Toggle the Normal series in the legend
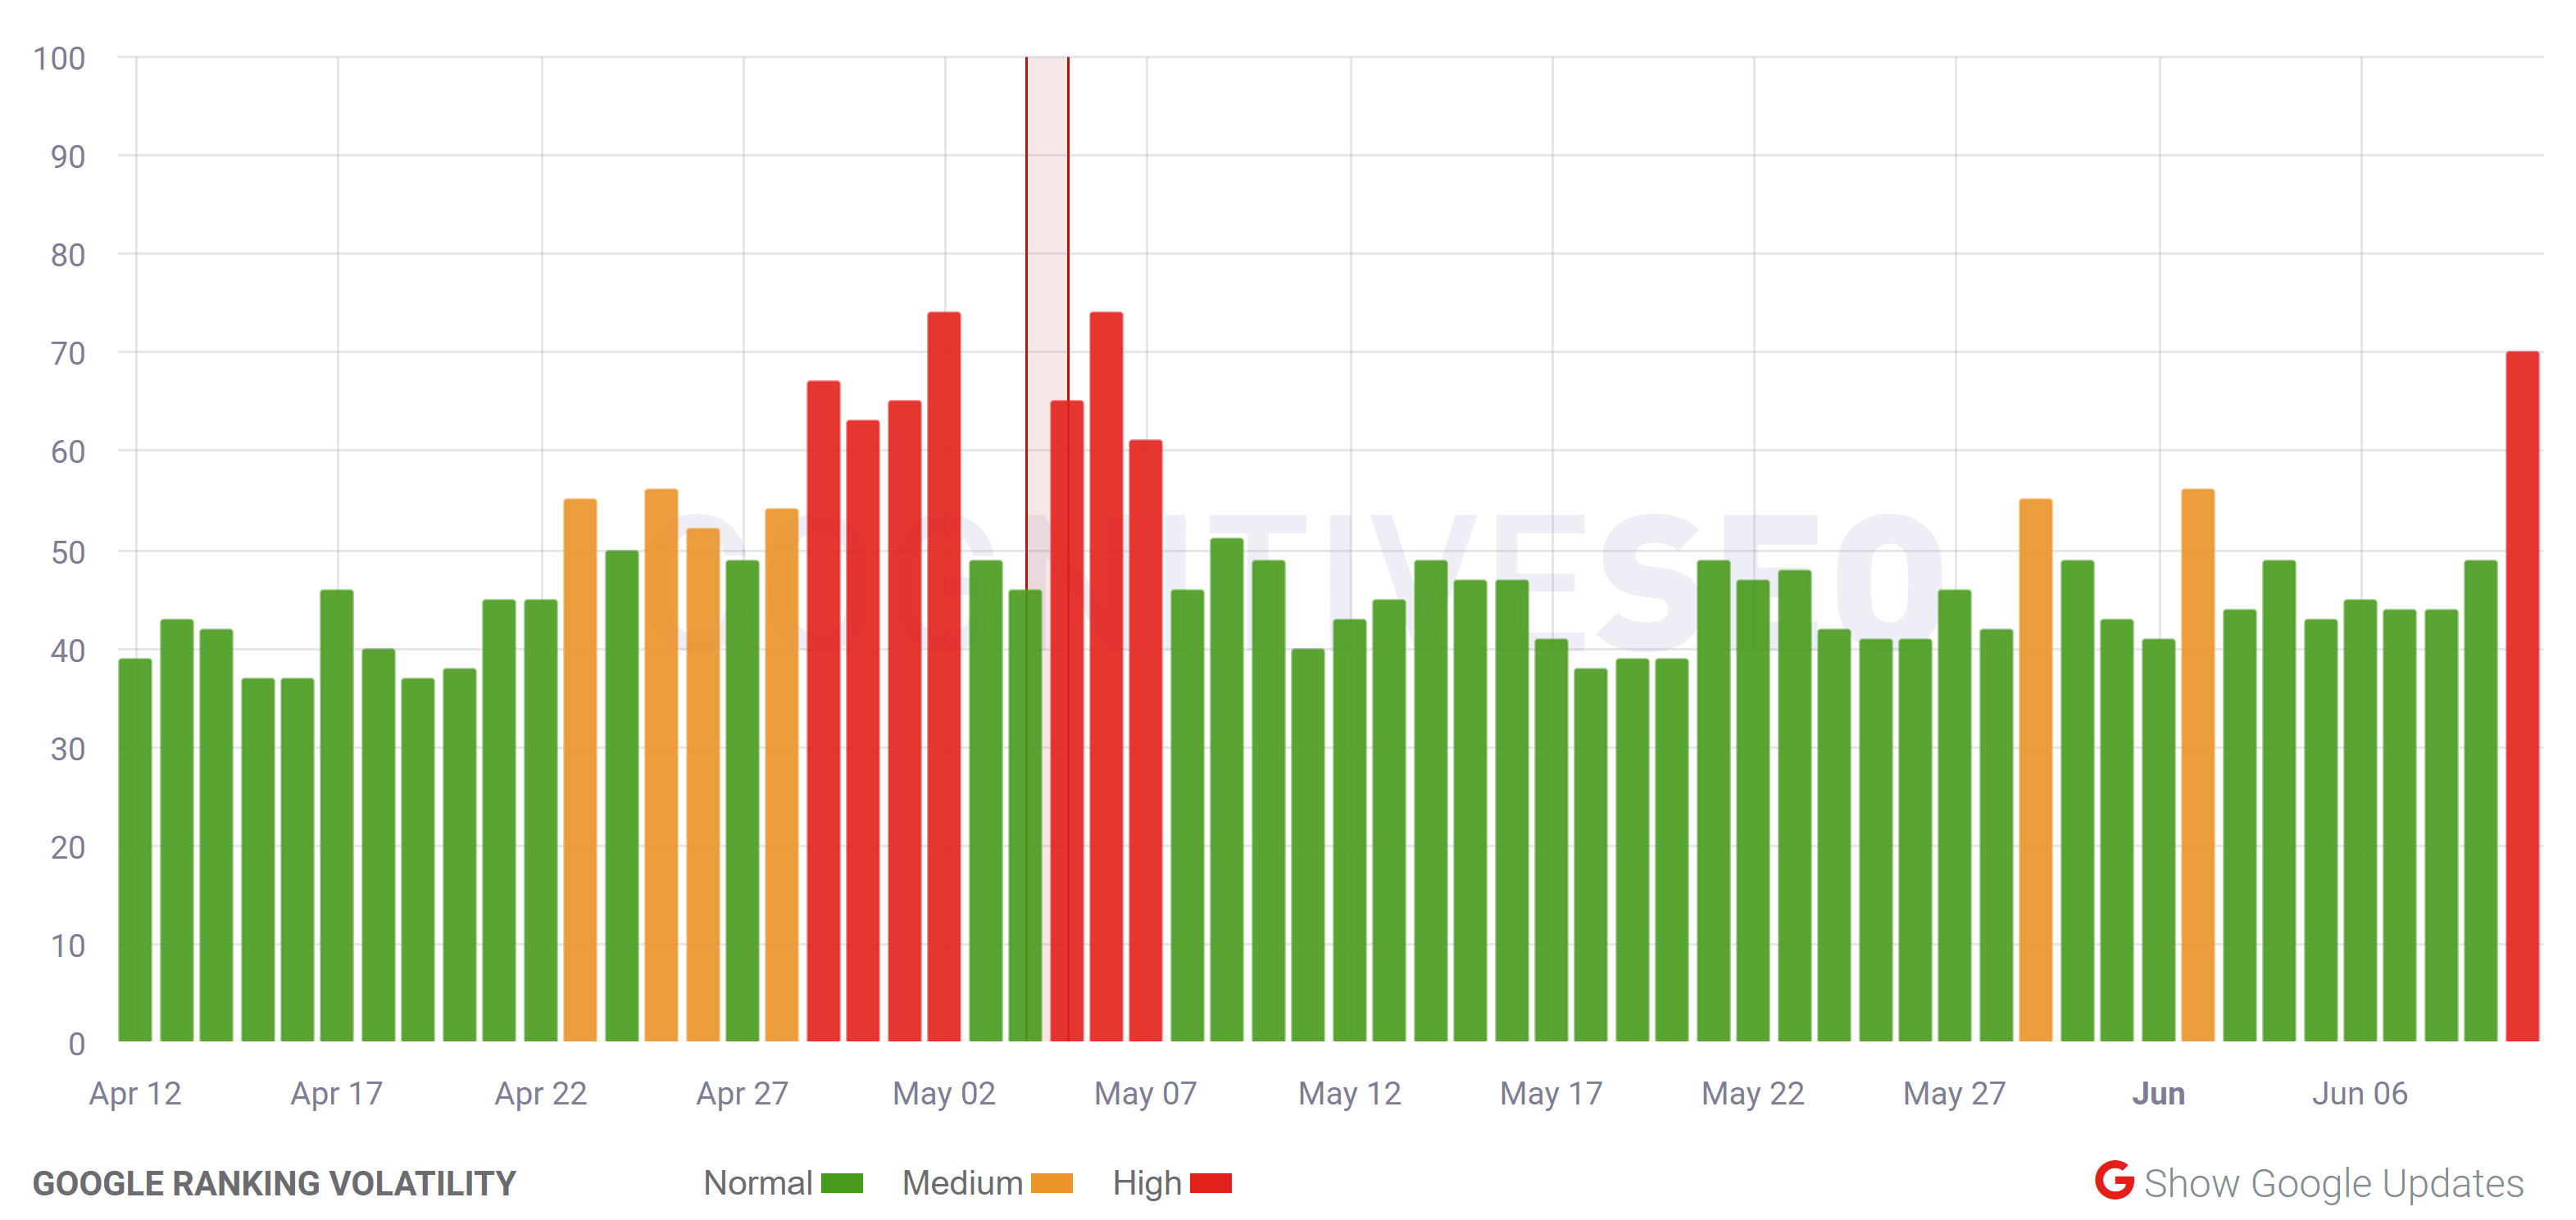2576x1220 pixels. pos(760,1184)
